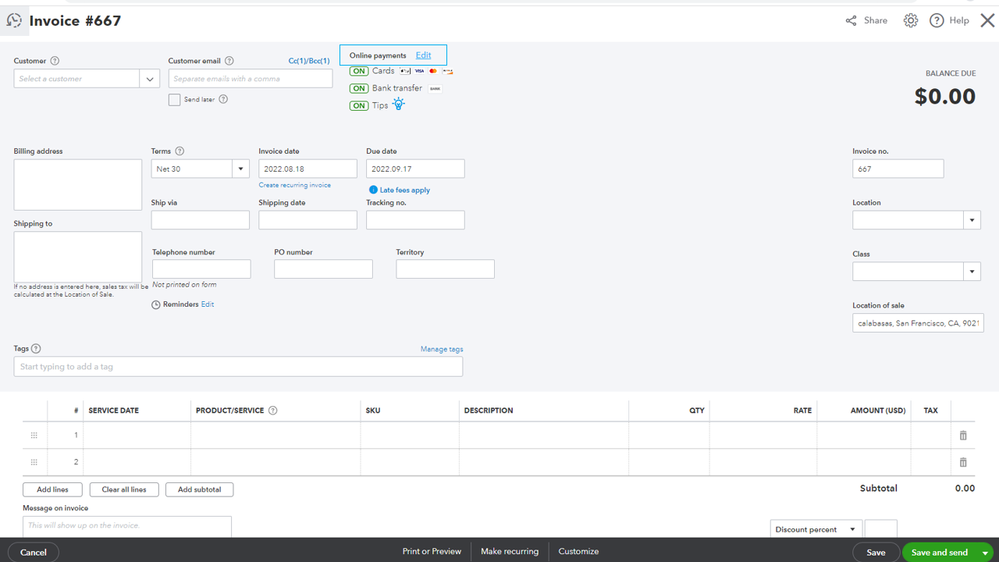Image resolution: width=999 pixels, height=562 pixels.
Task: Click the Telephone number field
Action: click(201, 269)
